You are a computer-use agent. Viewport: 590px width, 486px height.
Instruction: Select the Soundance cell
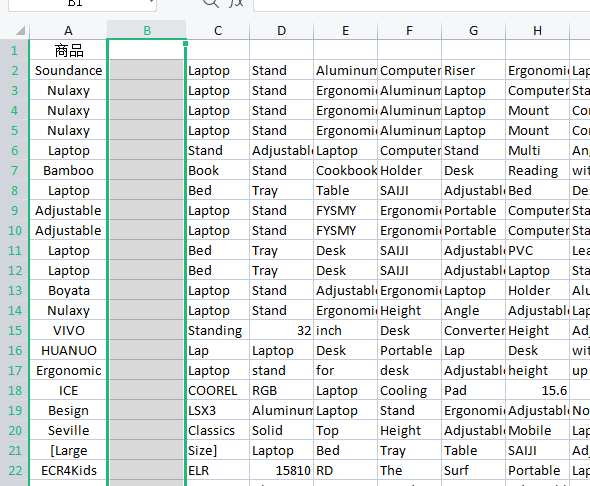click(x=68, y=70)
